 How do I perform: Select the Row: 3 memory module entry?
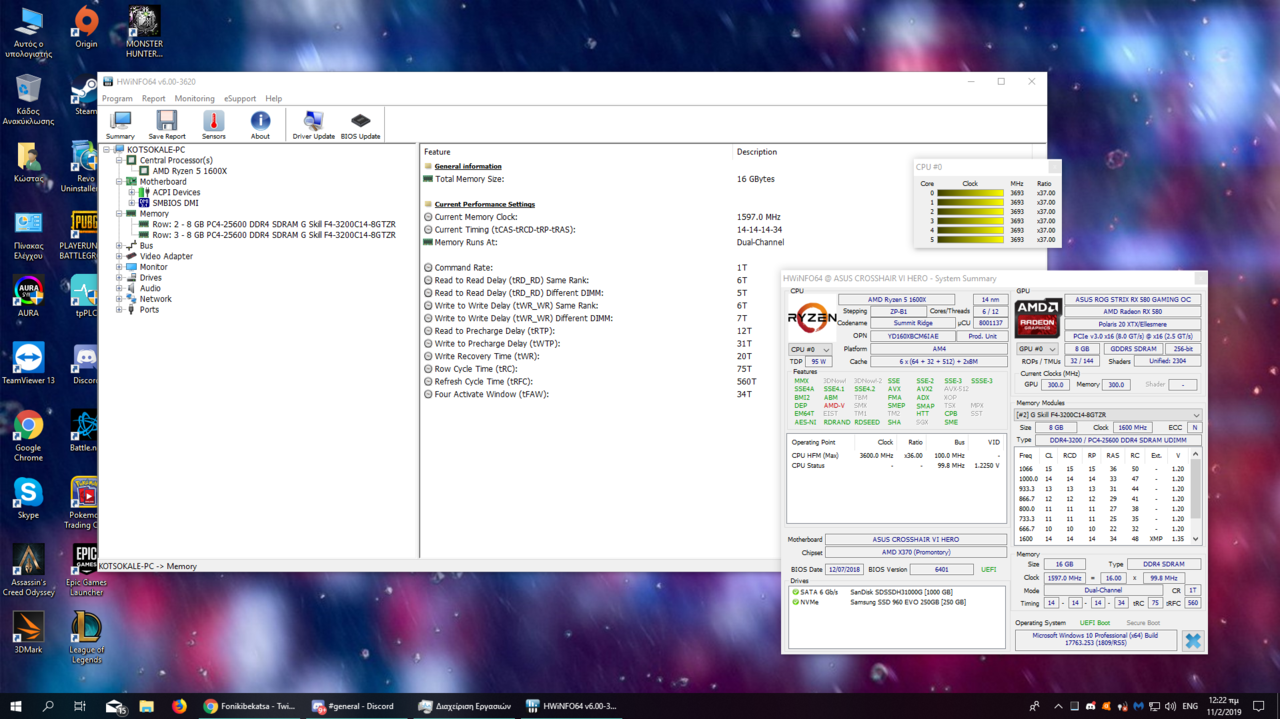pos(273,235)
